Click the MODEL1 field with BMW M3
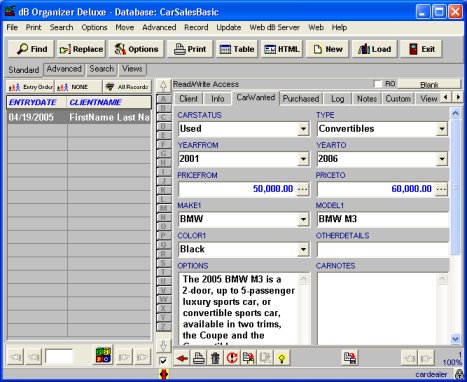467x382 pixels. (383, 219)
